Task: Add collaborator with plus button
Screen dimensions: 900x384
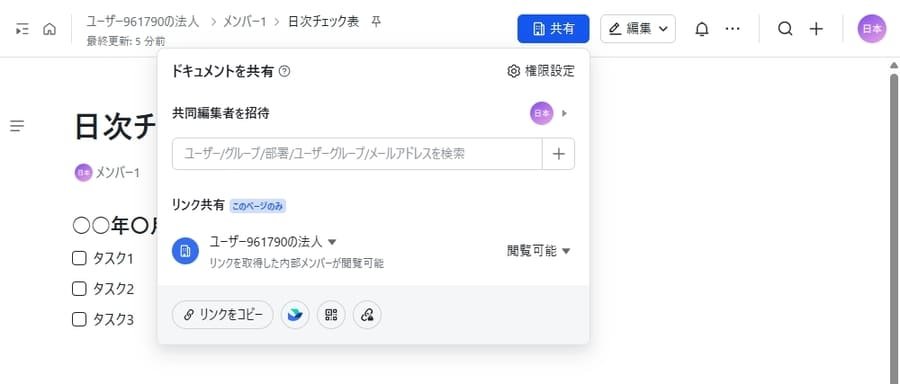Action: tap(558, 154)
